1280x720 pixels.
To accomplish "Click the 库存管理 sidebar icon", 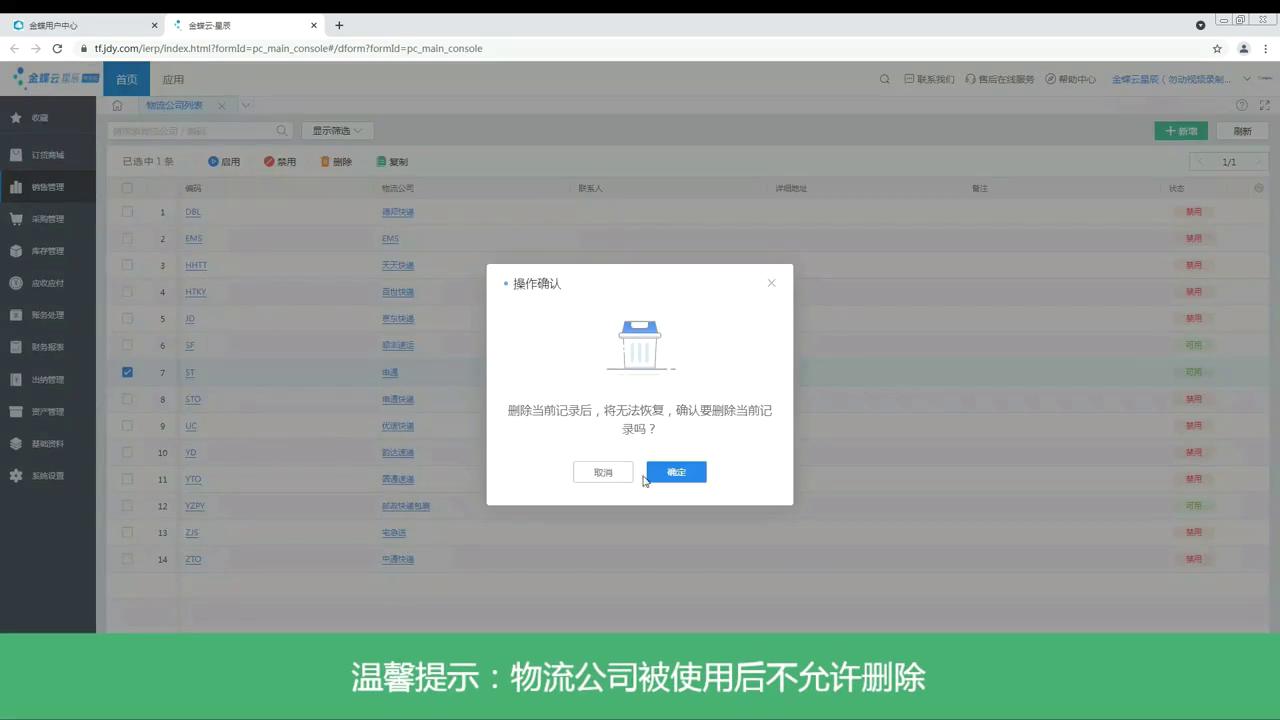I will tap(15, 250).
